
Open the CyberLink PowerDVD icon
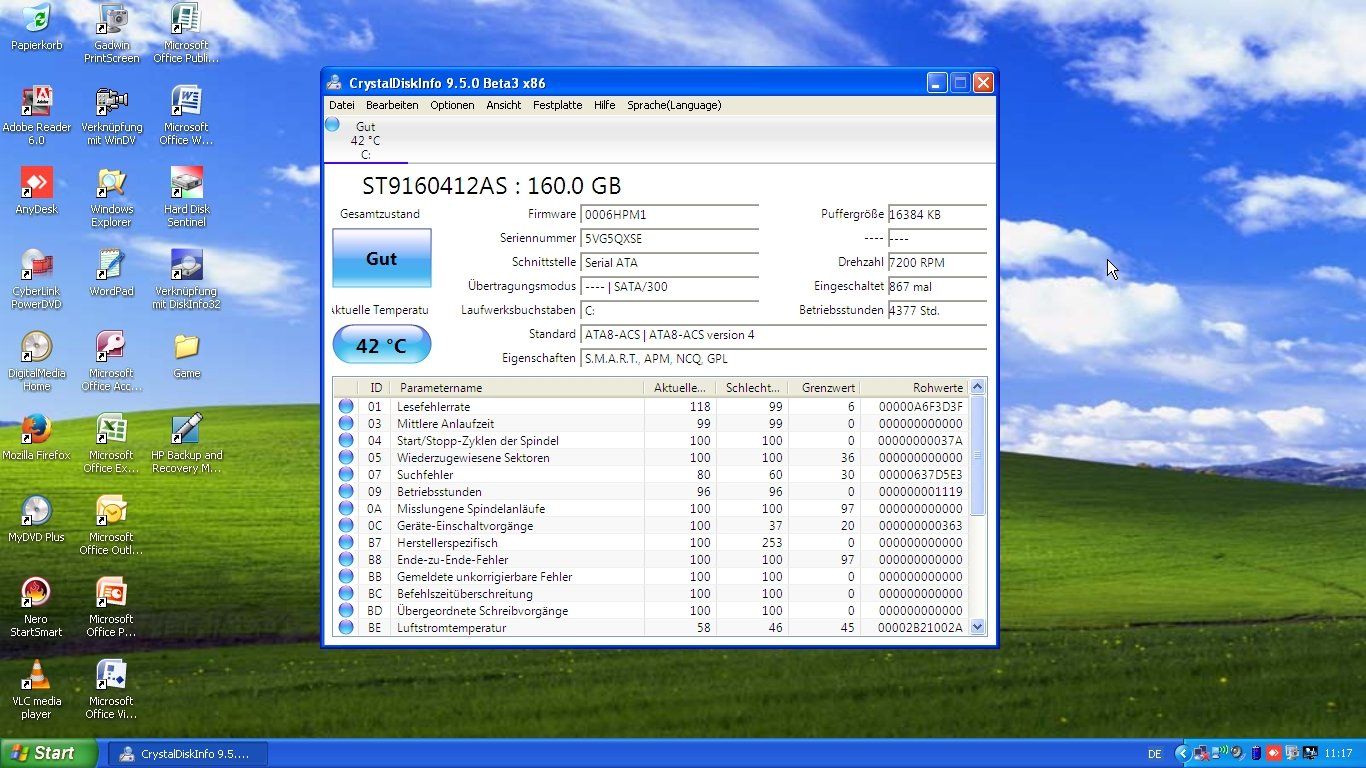tap(36, 280)
